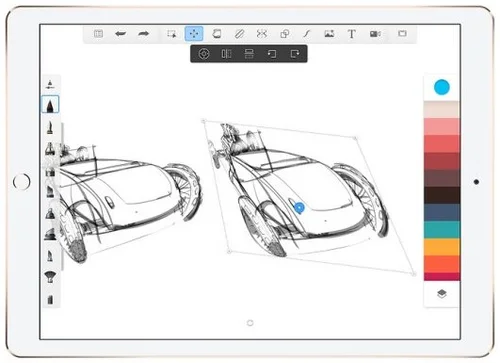Select the highlighted pencil brush
Image resolution: width=500 pixels, height=363 pixels.
pyautogui.click(x=50, y=104)
